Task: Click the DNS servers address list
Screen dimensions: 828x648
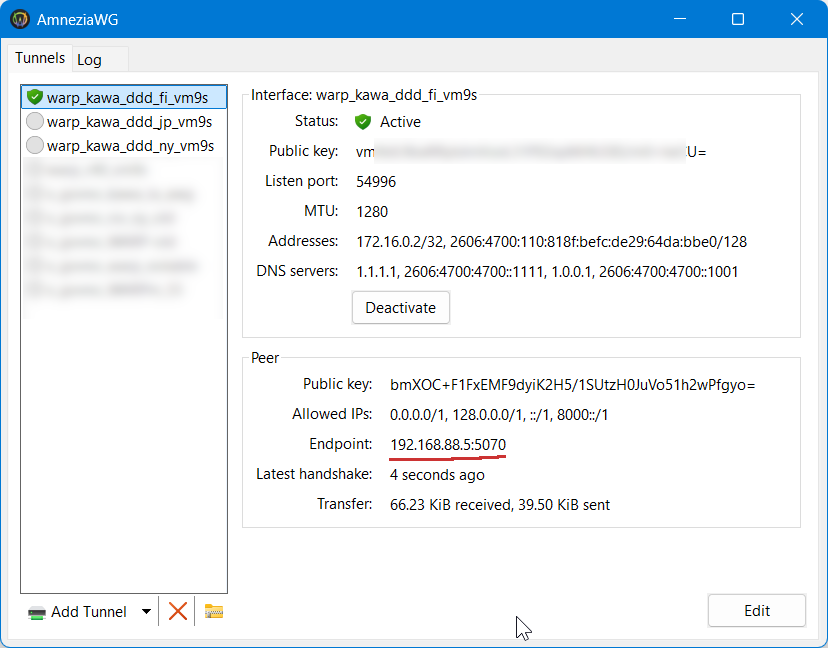Action: click(547, 271)
